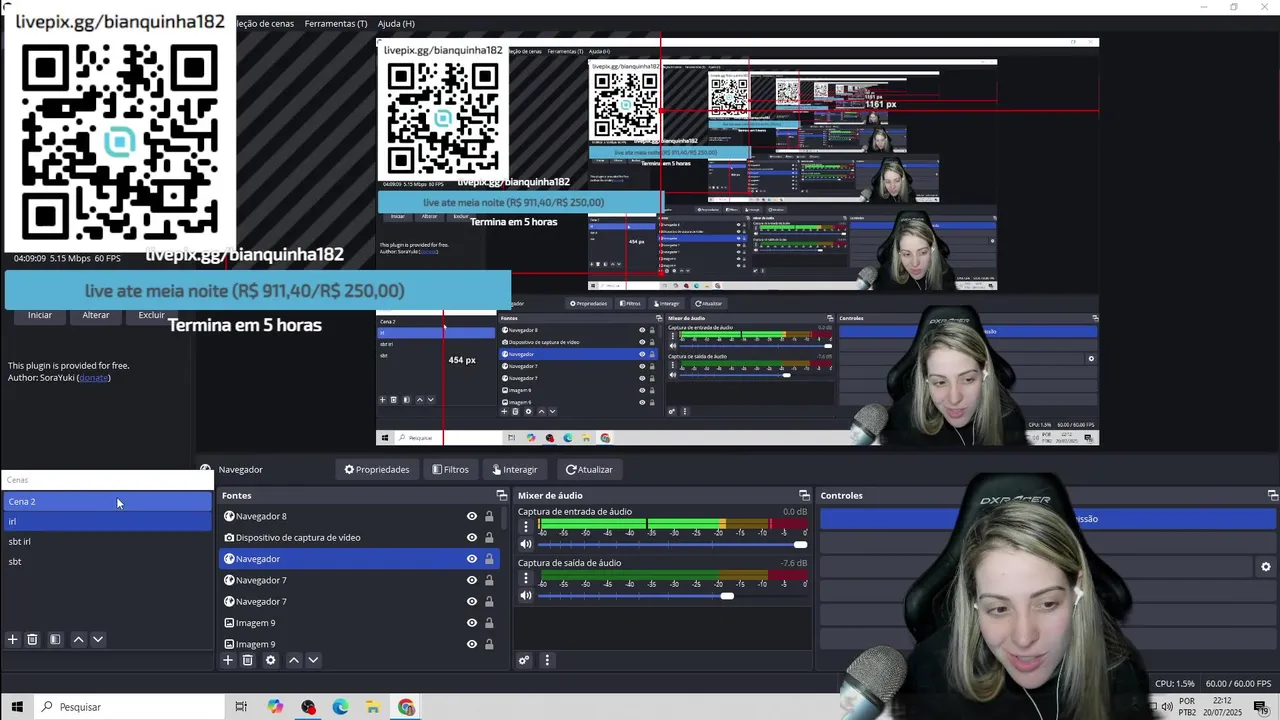Open File Explorer from the taskbar
The width and height of the screenshot is (1280, 720).
coord(373,707)
